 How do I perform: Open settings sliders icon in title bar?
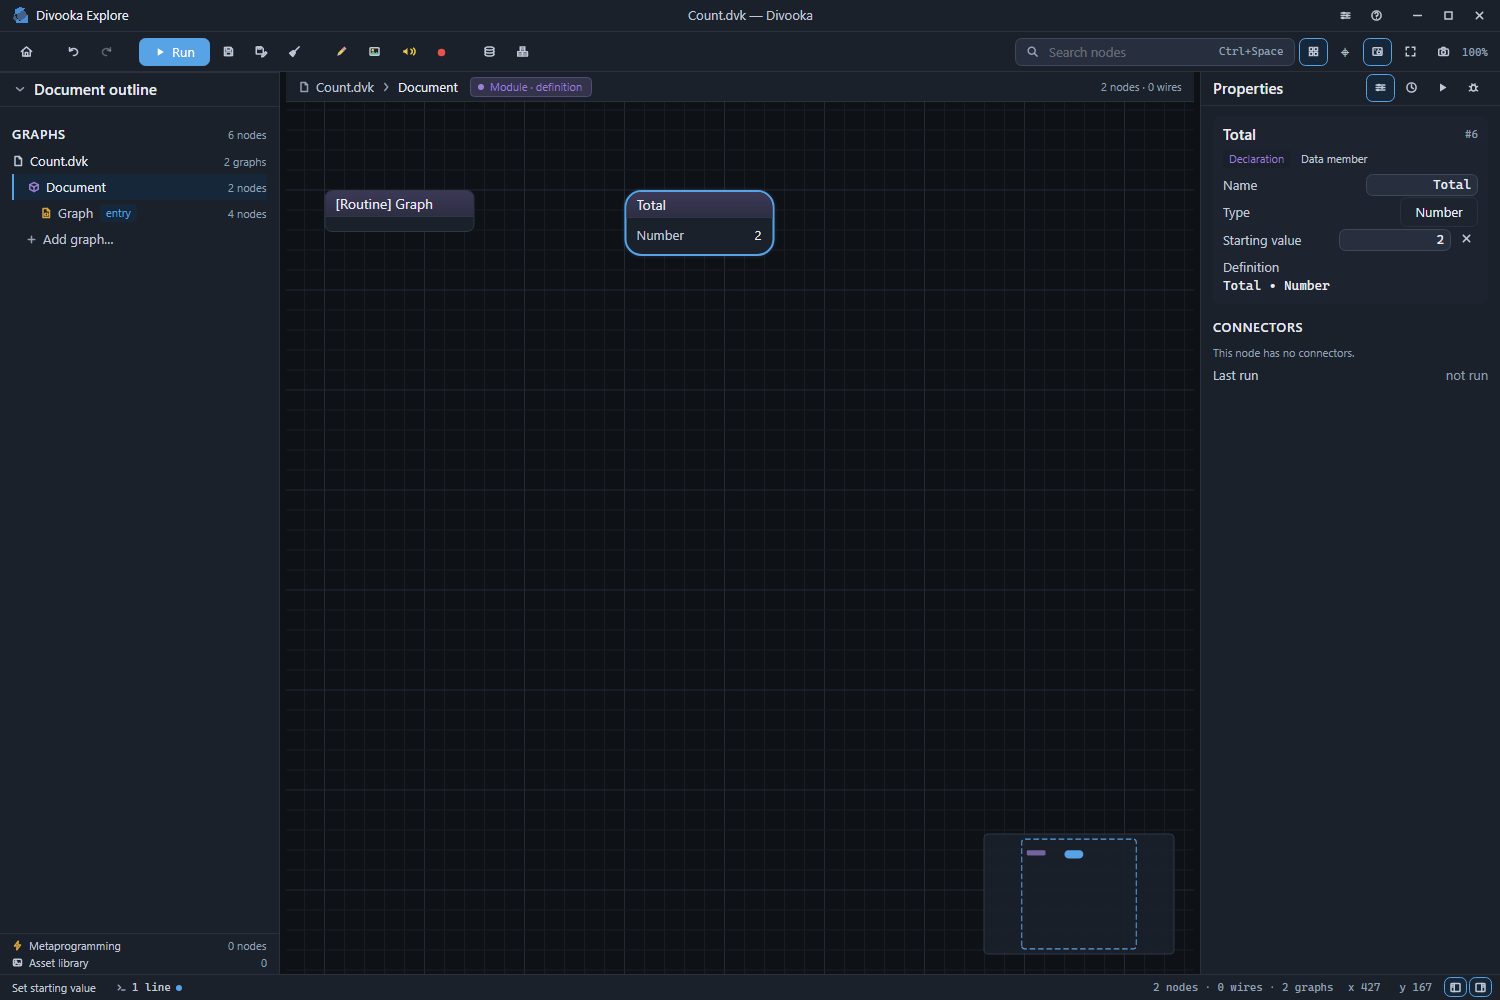point(1345,16)
